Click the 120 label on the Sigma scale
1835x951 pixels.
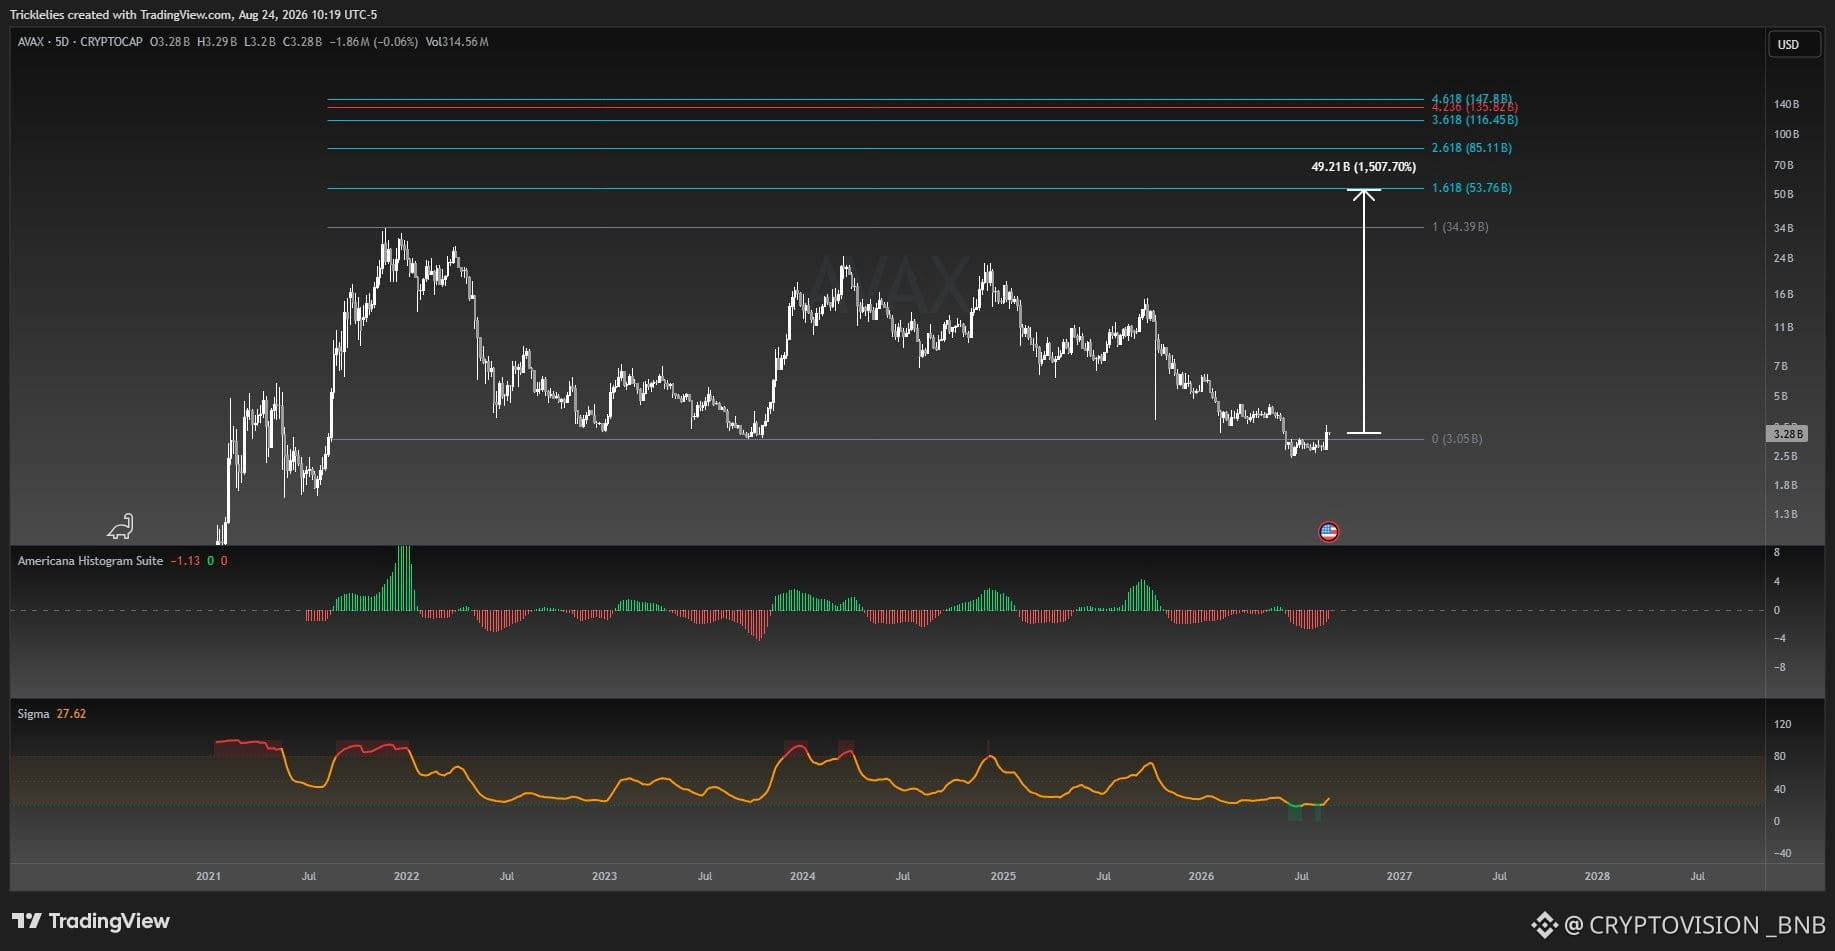pos(1782,725)
